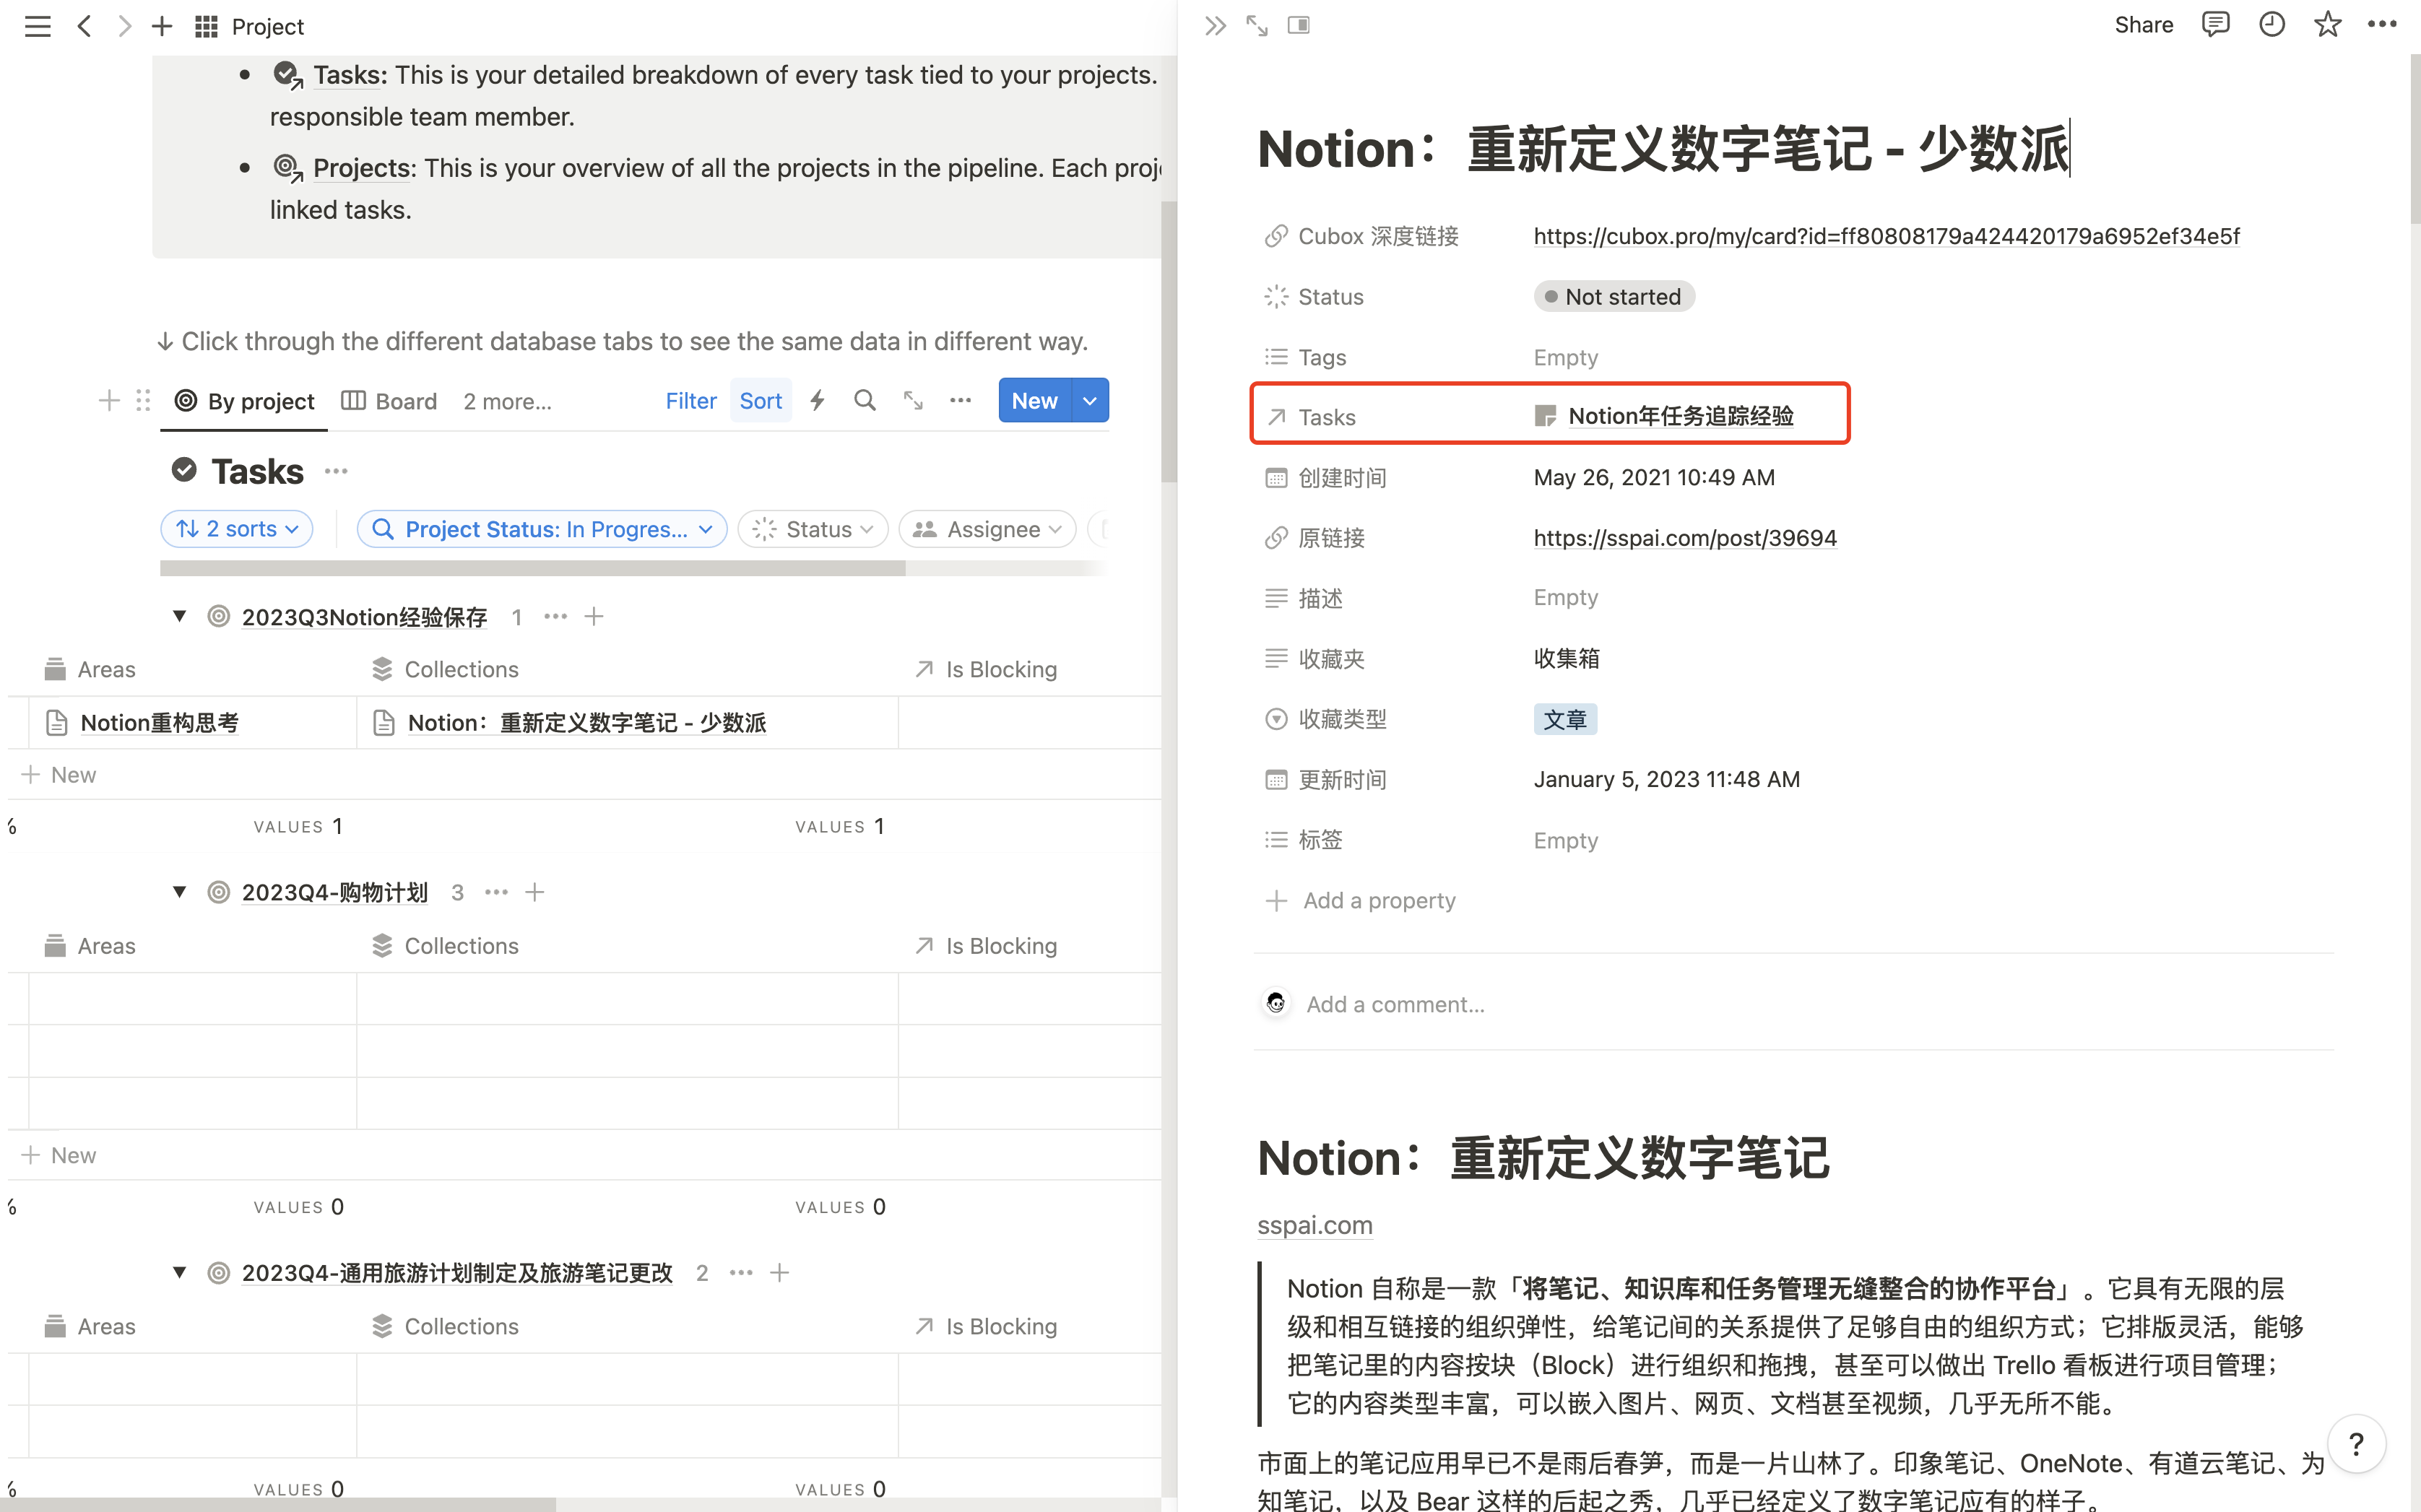Collapse the 2023Q4-通用旅游计划 group triangle
Image resolution: width=2421 pixels, height=1512 pixels.
click(179, 1272)
